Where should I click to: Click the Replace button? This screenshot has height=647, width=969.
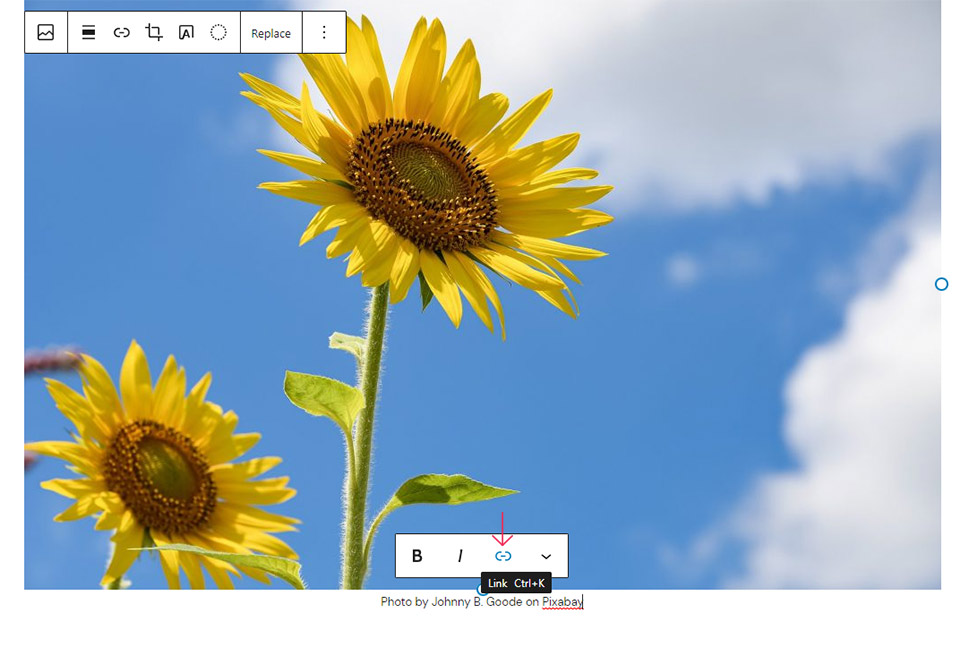click(271, 33)
